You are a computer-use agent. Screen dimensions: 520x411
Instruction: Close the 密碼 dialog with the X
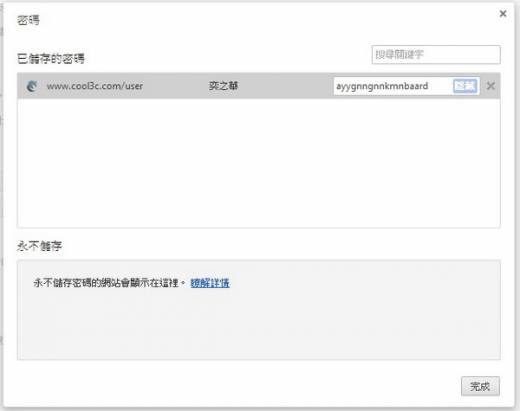503,14
